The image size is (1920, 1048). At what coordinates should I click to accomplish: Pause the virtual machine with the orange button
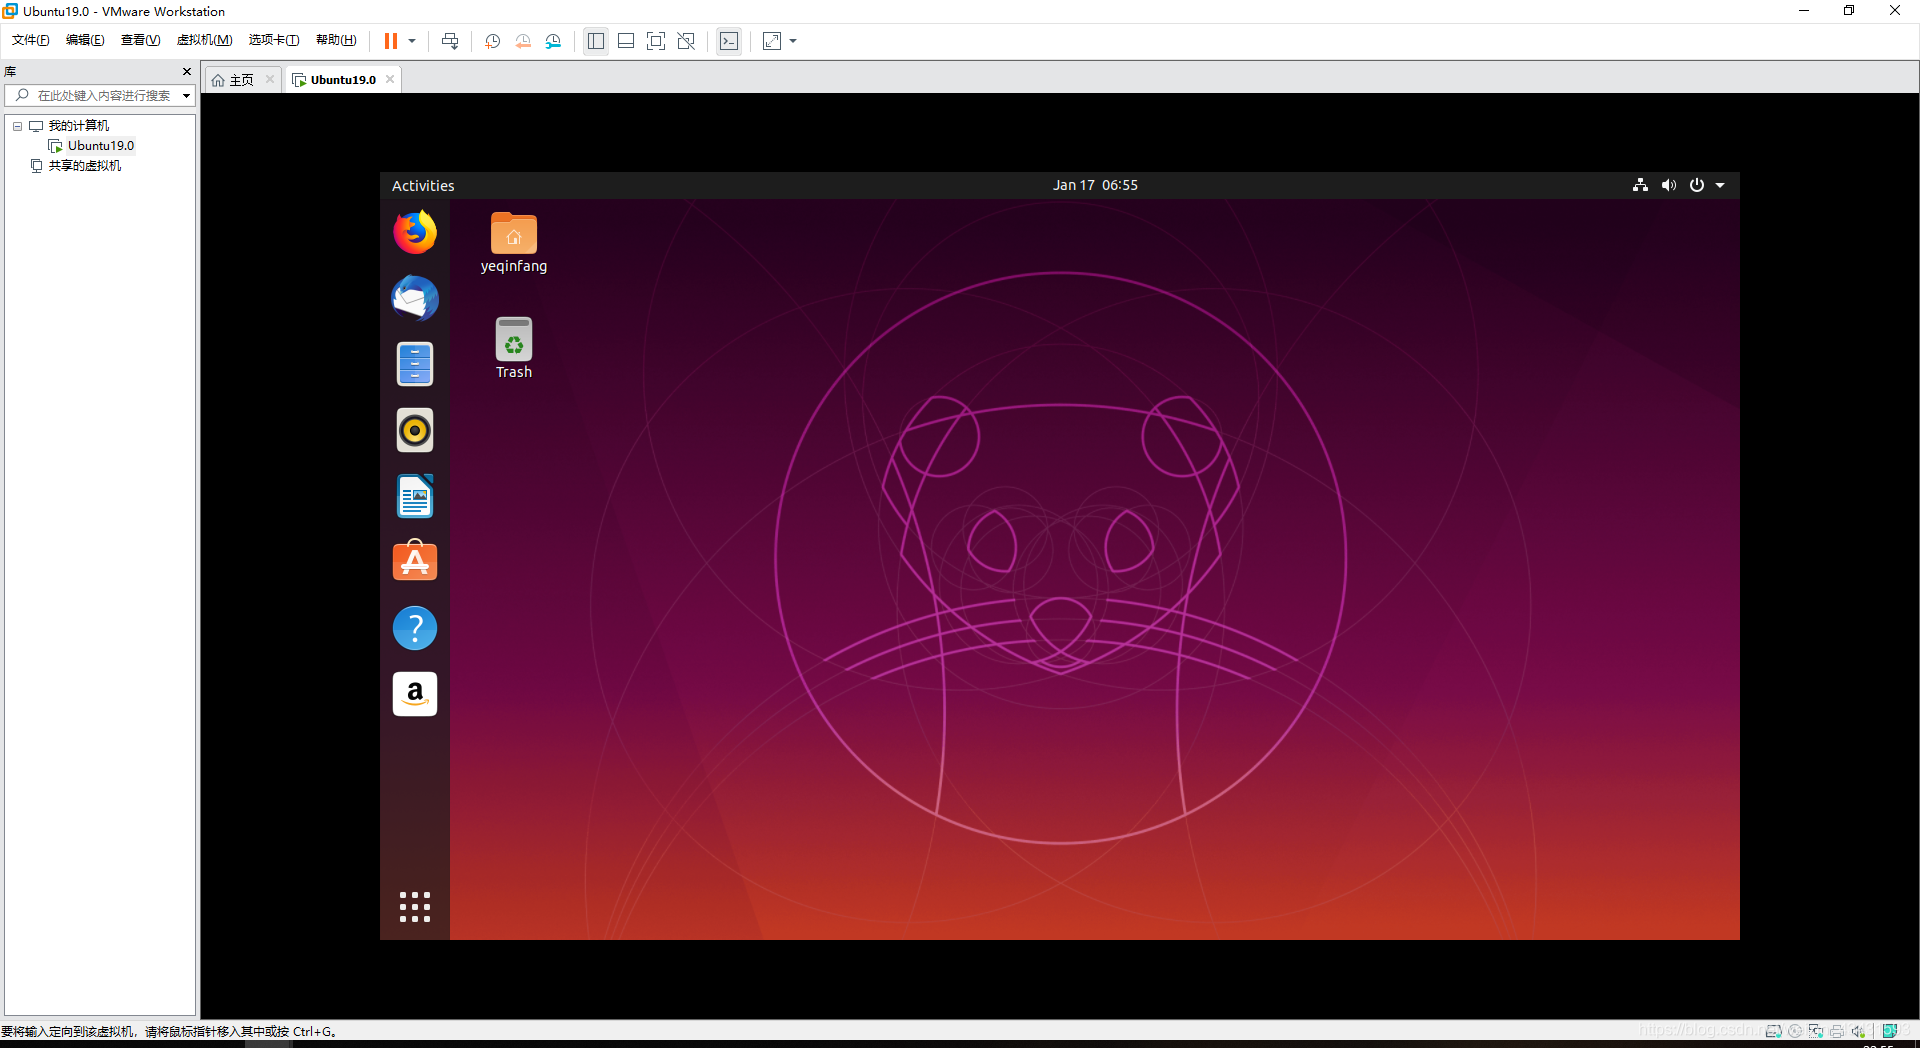[x=391, y=41]
